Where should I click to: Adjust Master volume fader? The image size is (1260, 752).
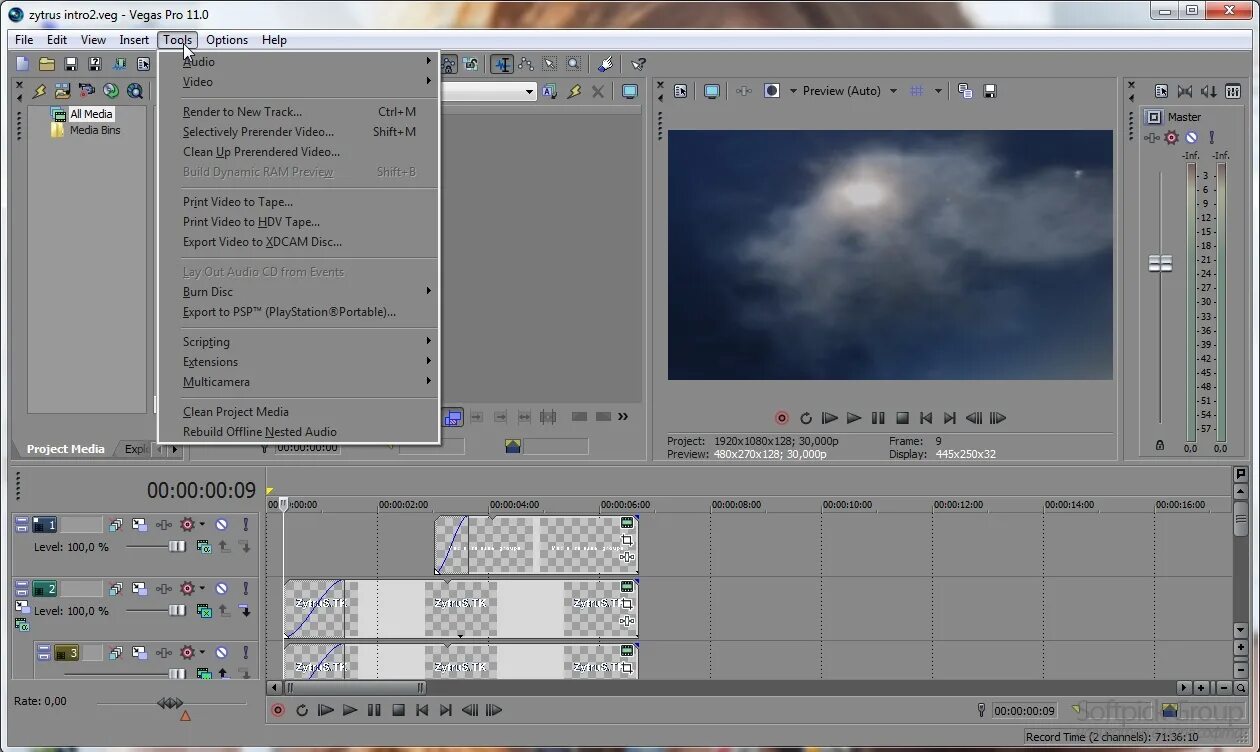pos(1160,263)
